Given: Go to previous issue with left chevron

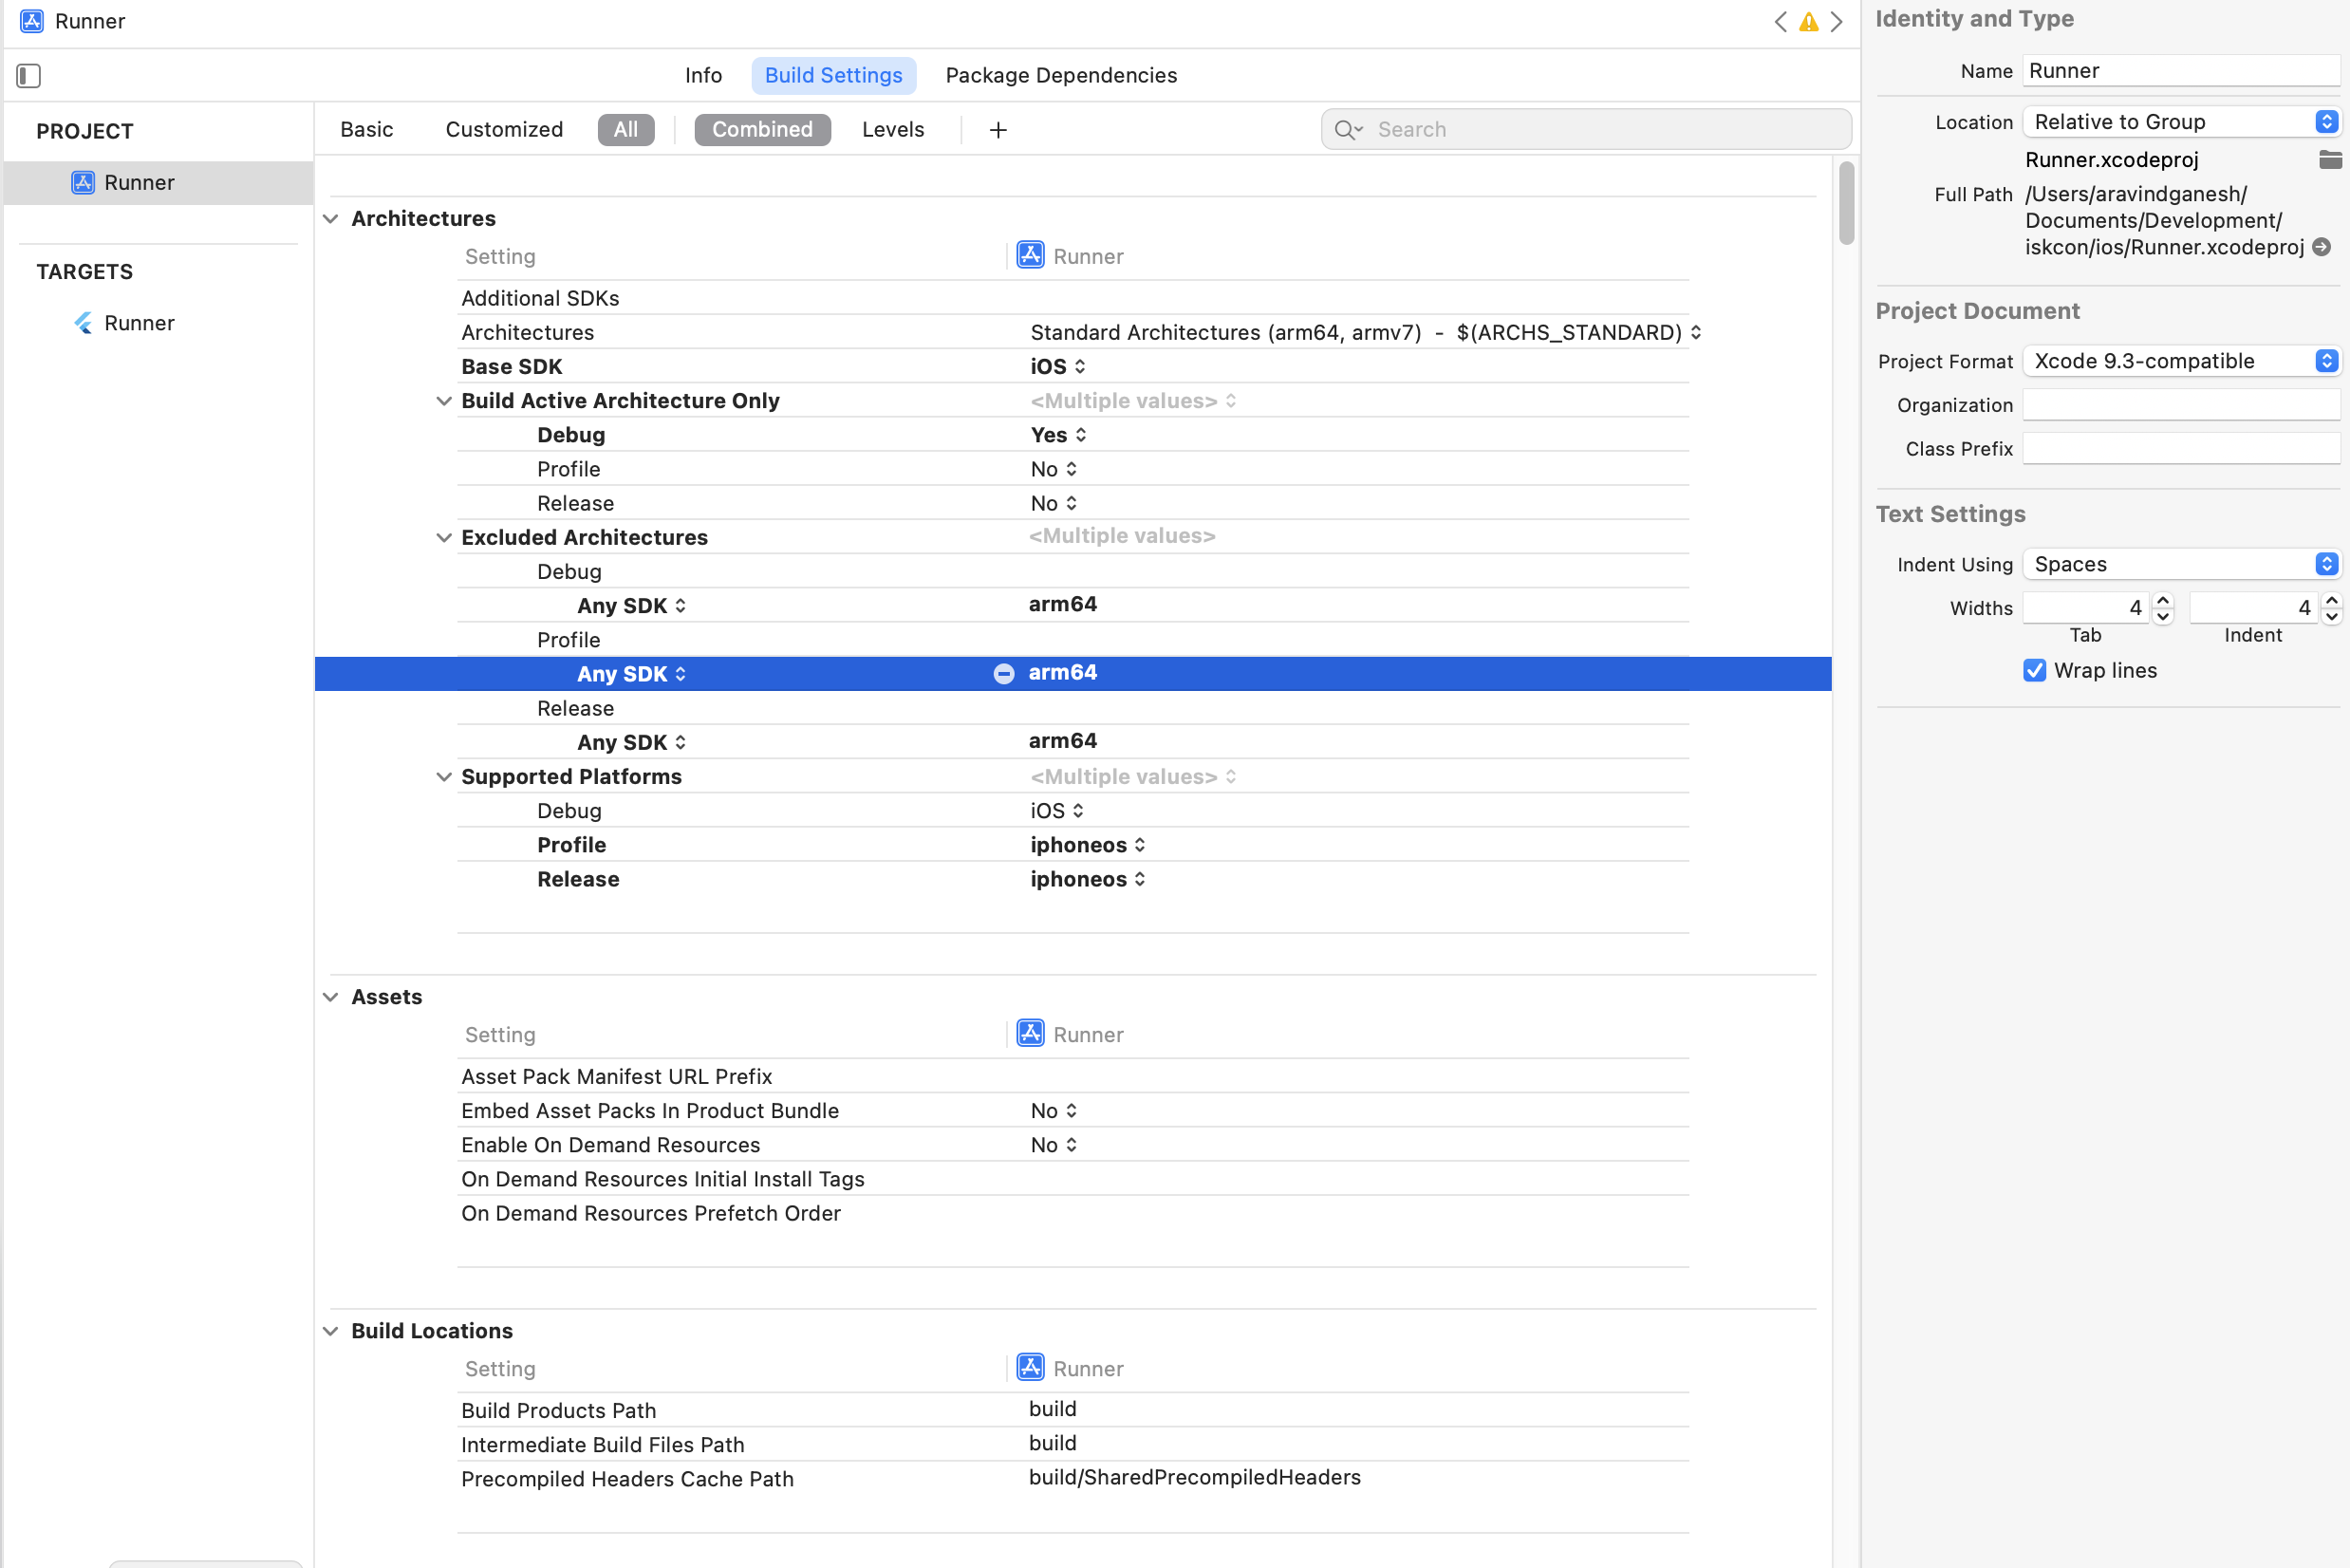Looking at the screenshot, I should [x=1780, y=22].
